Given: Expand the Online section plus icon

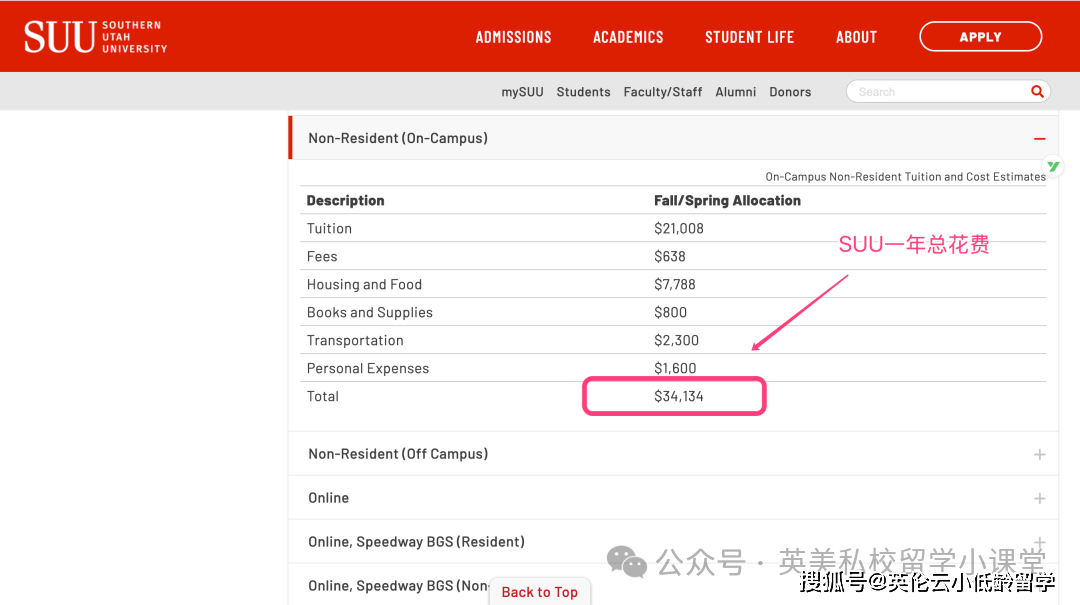Looking at the screenshot, I should pos(1039,498).
